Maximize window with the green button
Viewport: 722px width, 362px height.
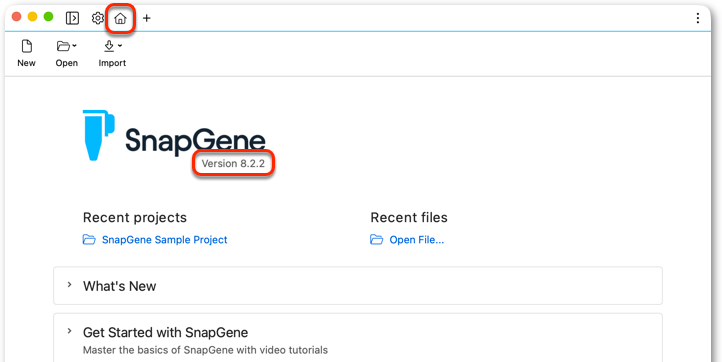tap(48, 17)
